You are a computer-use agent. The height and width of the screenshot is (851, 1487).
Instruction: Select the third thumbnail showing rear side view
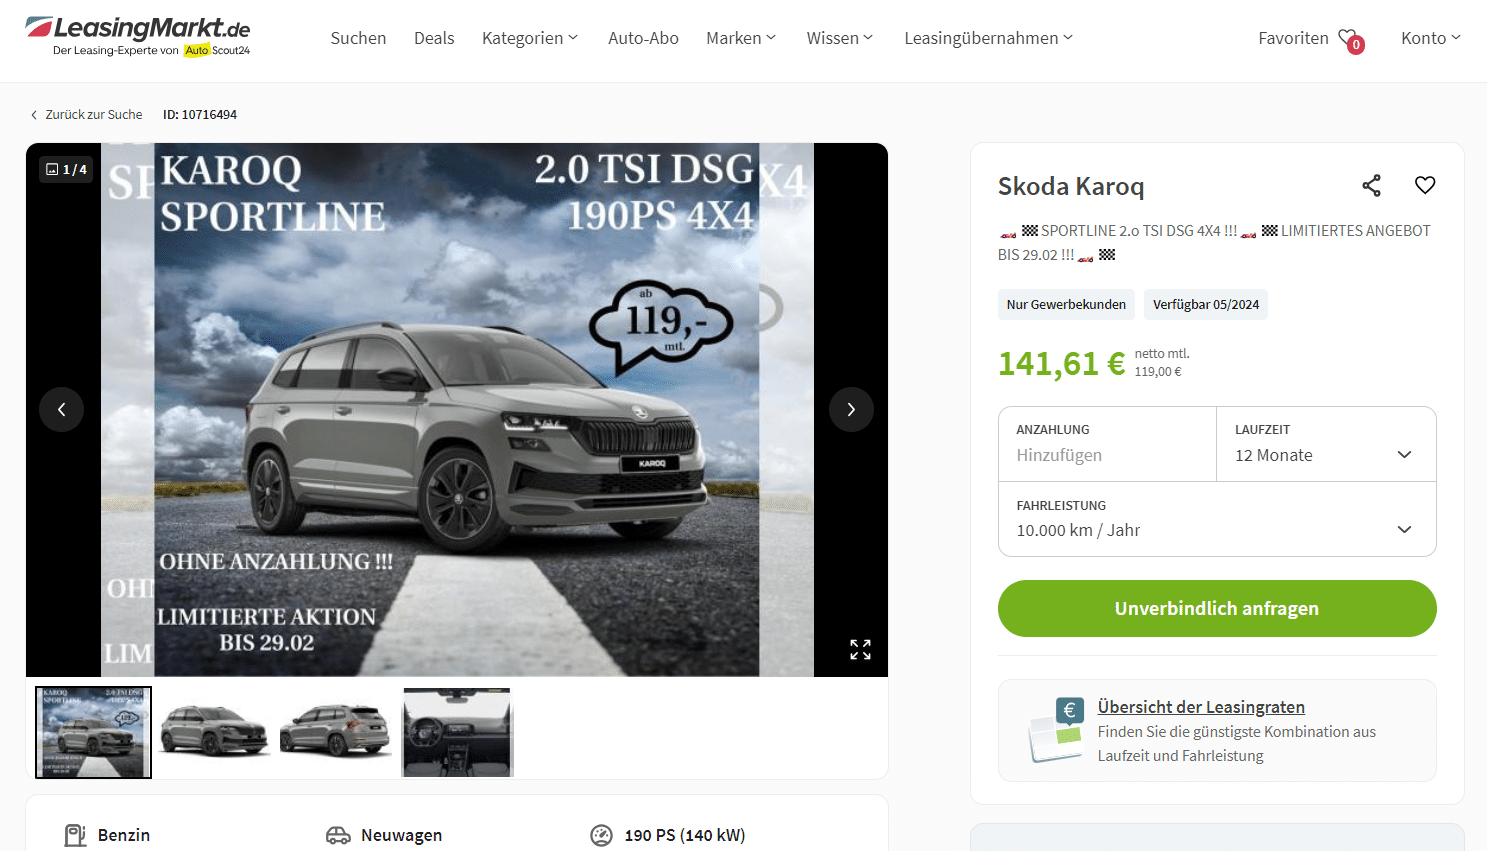335,732
